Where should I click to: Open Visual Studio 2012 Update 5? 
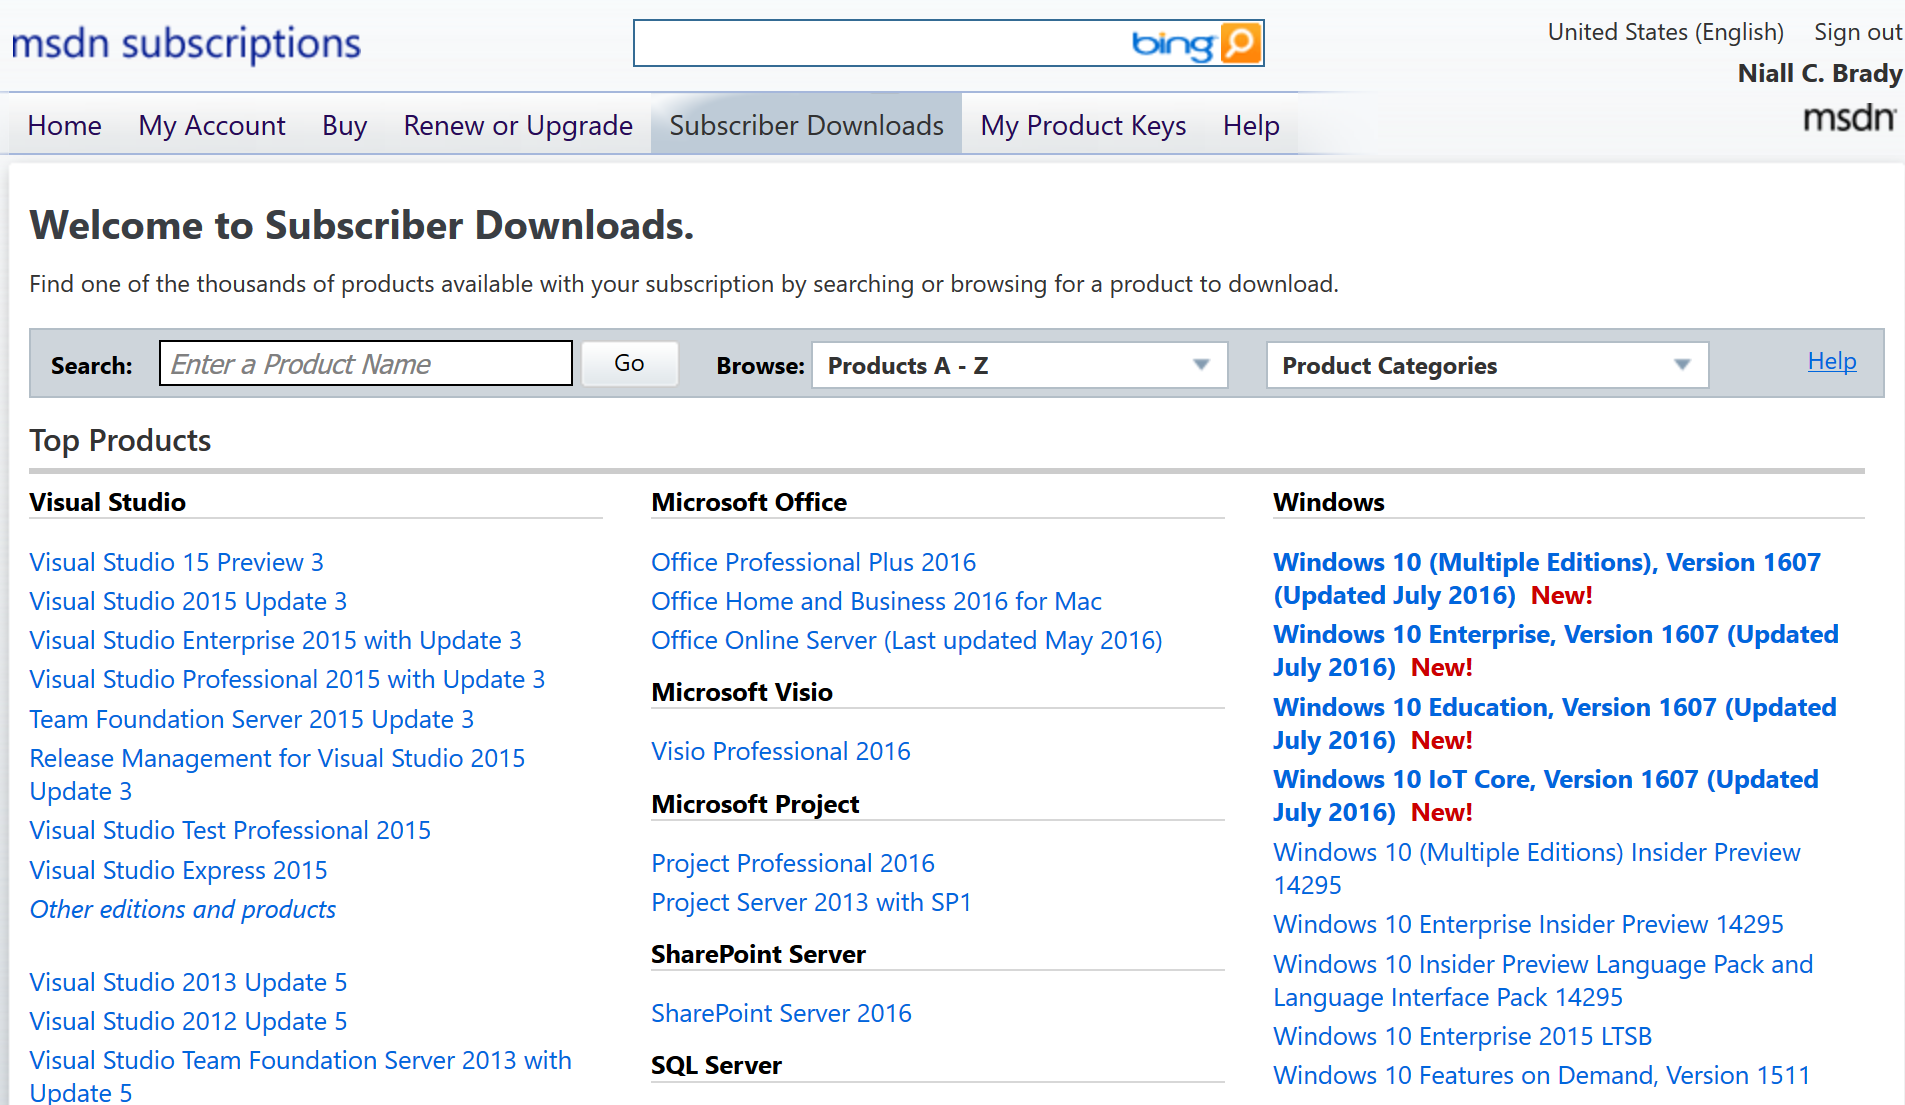point(188,1021)
